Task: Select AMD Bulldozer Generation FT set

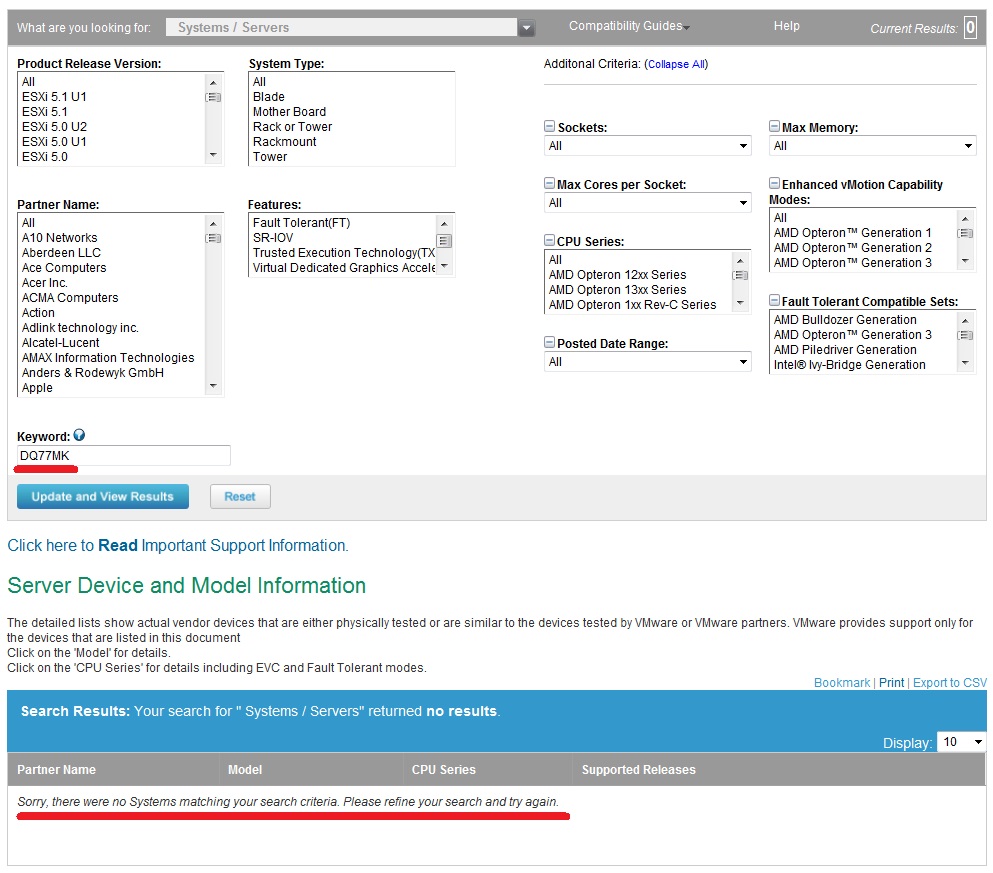Action: coord(845,320)
